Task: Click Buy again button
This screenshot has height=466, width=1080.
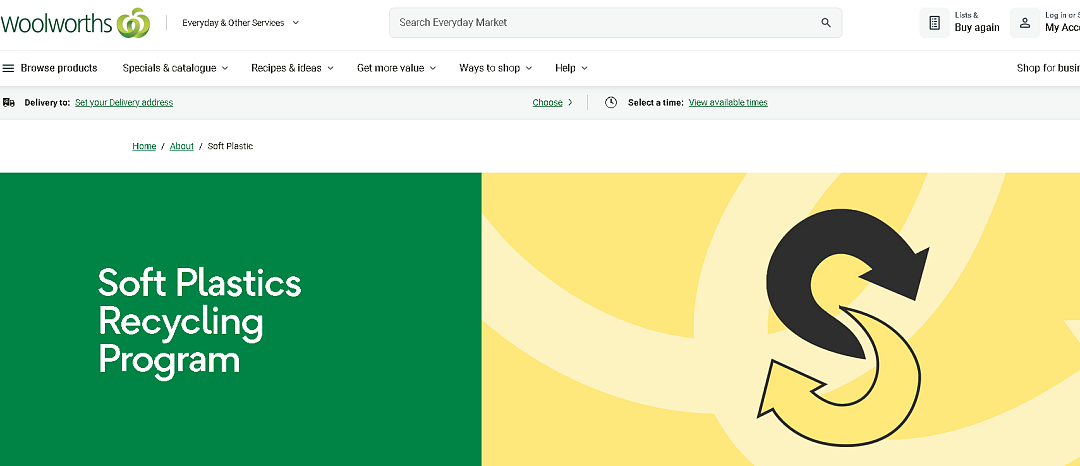Action: 977,28
